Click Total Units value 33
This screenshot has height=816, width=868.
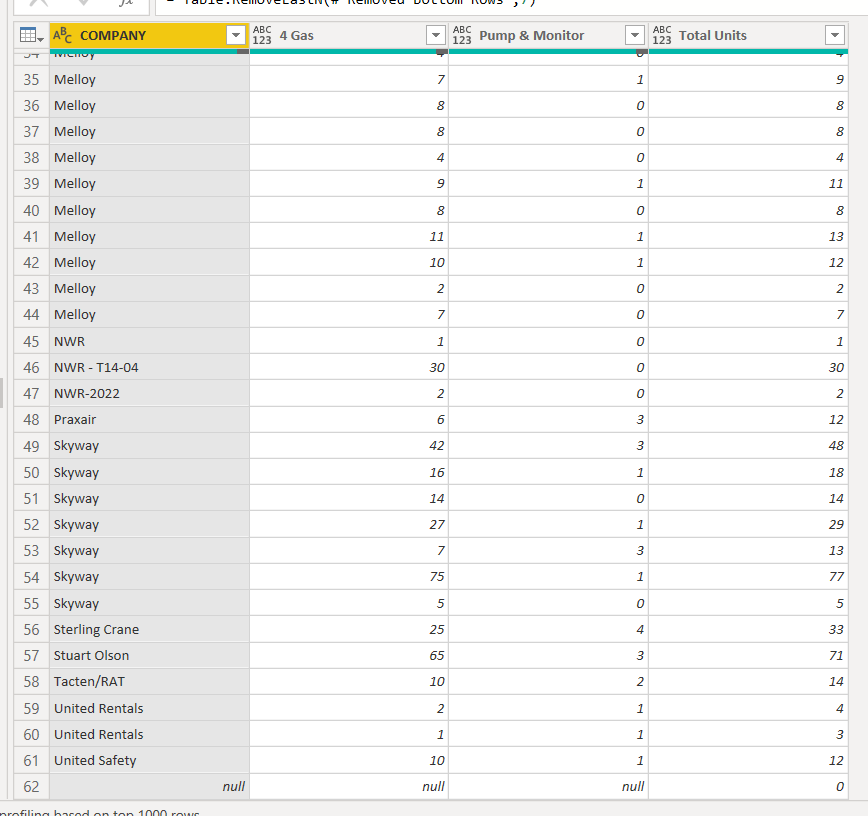click(x=748, y=629)
